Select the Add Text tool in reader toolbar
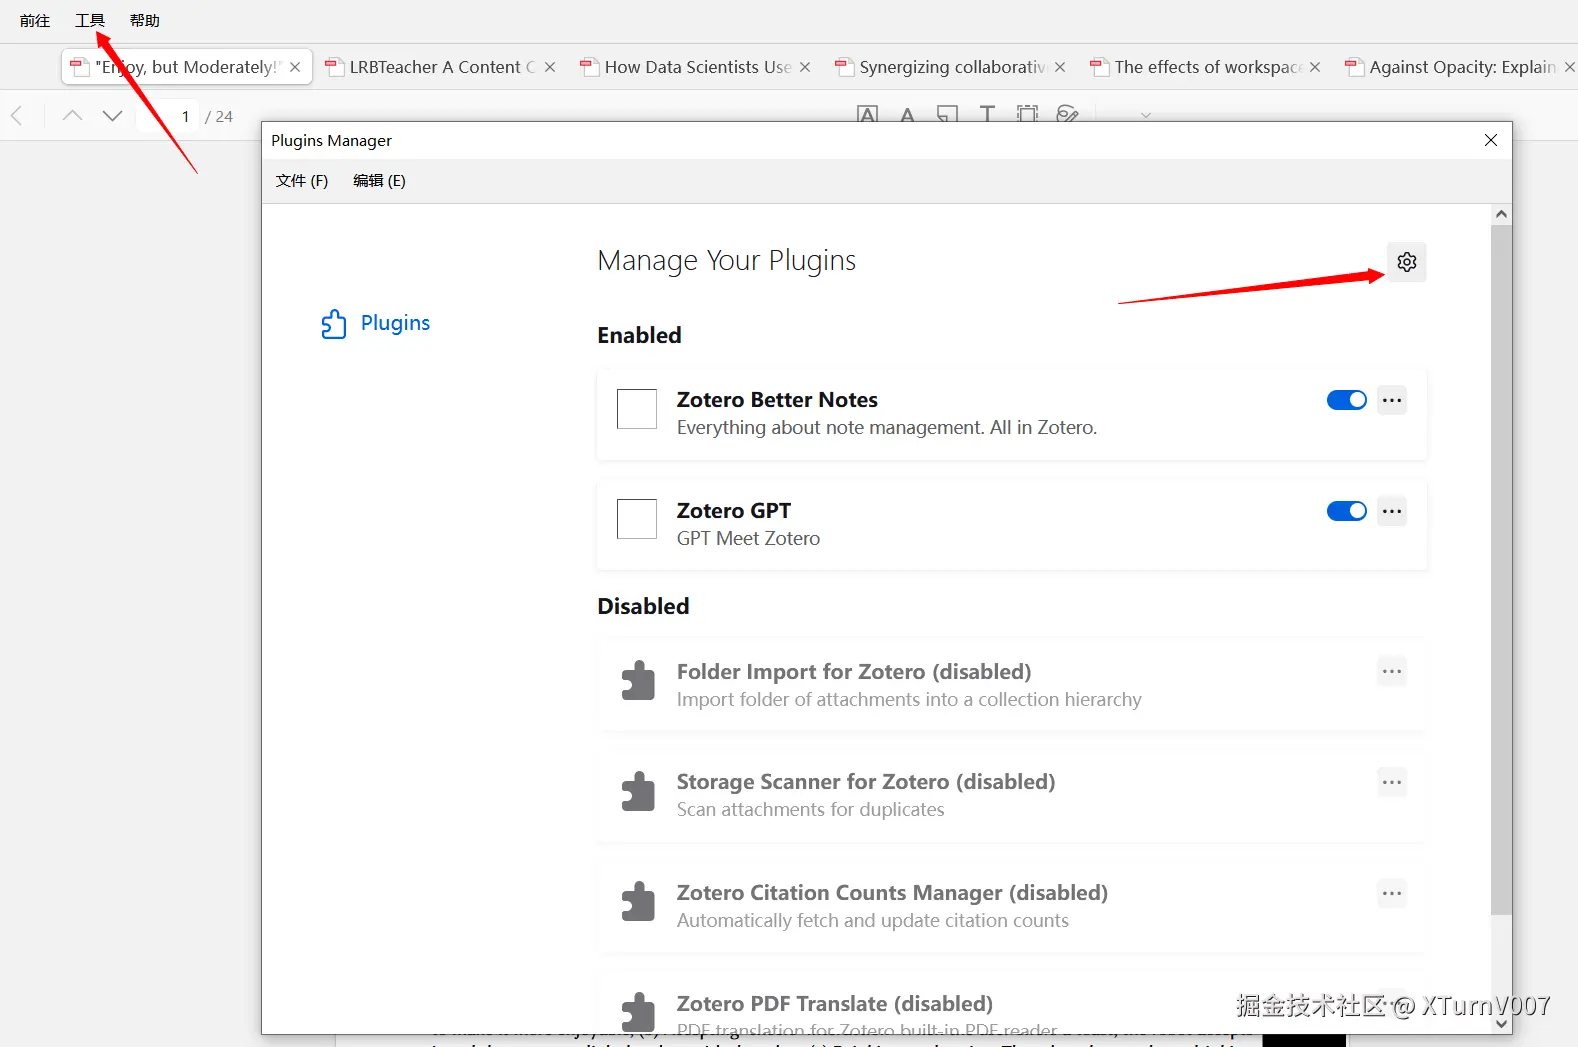 987,114
